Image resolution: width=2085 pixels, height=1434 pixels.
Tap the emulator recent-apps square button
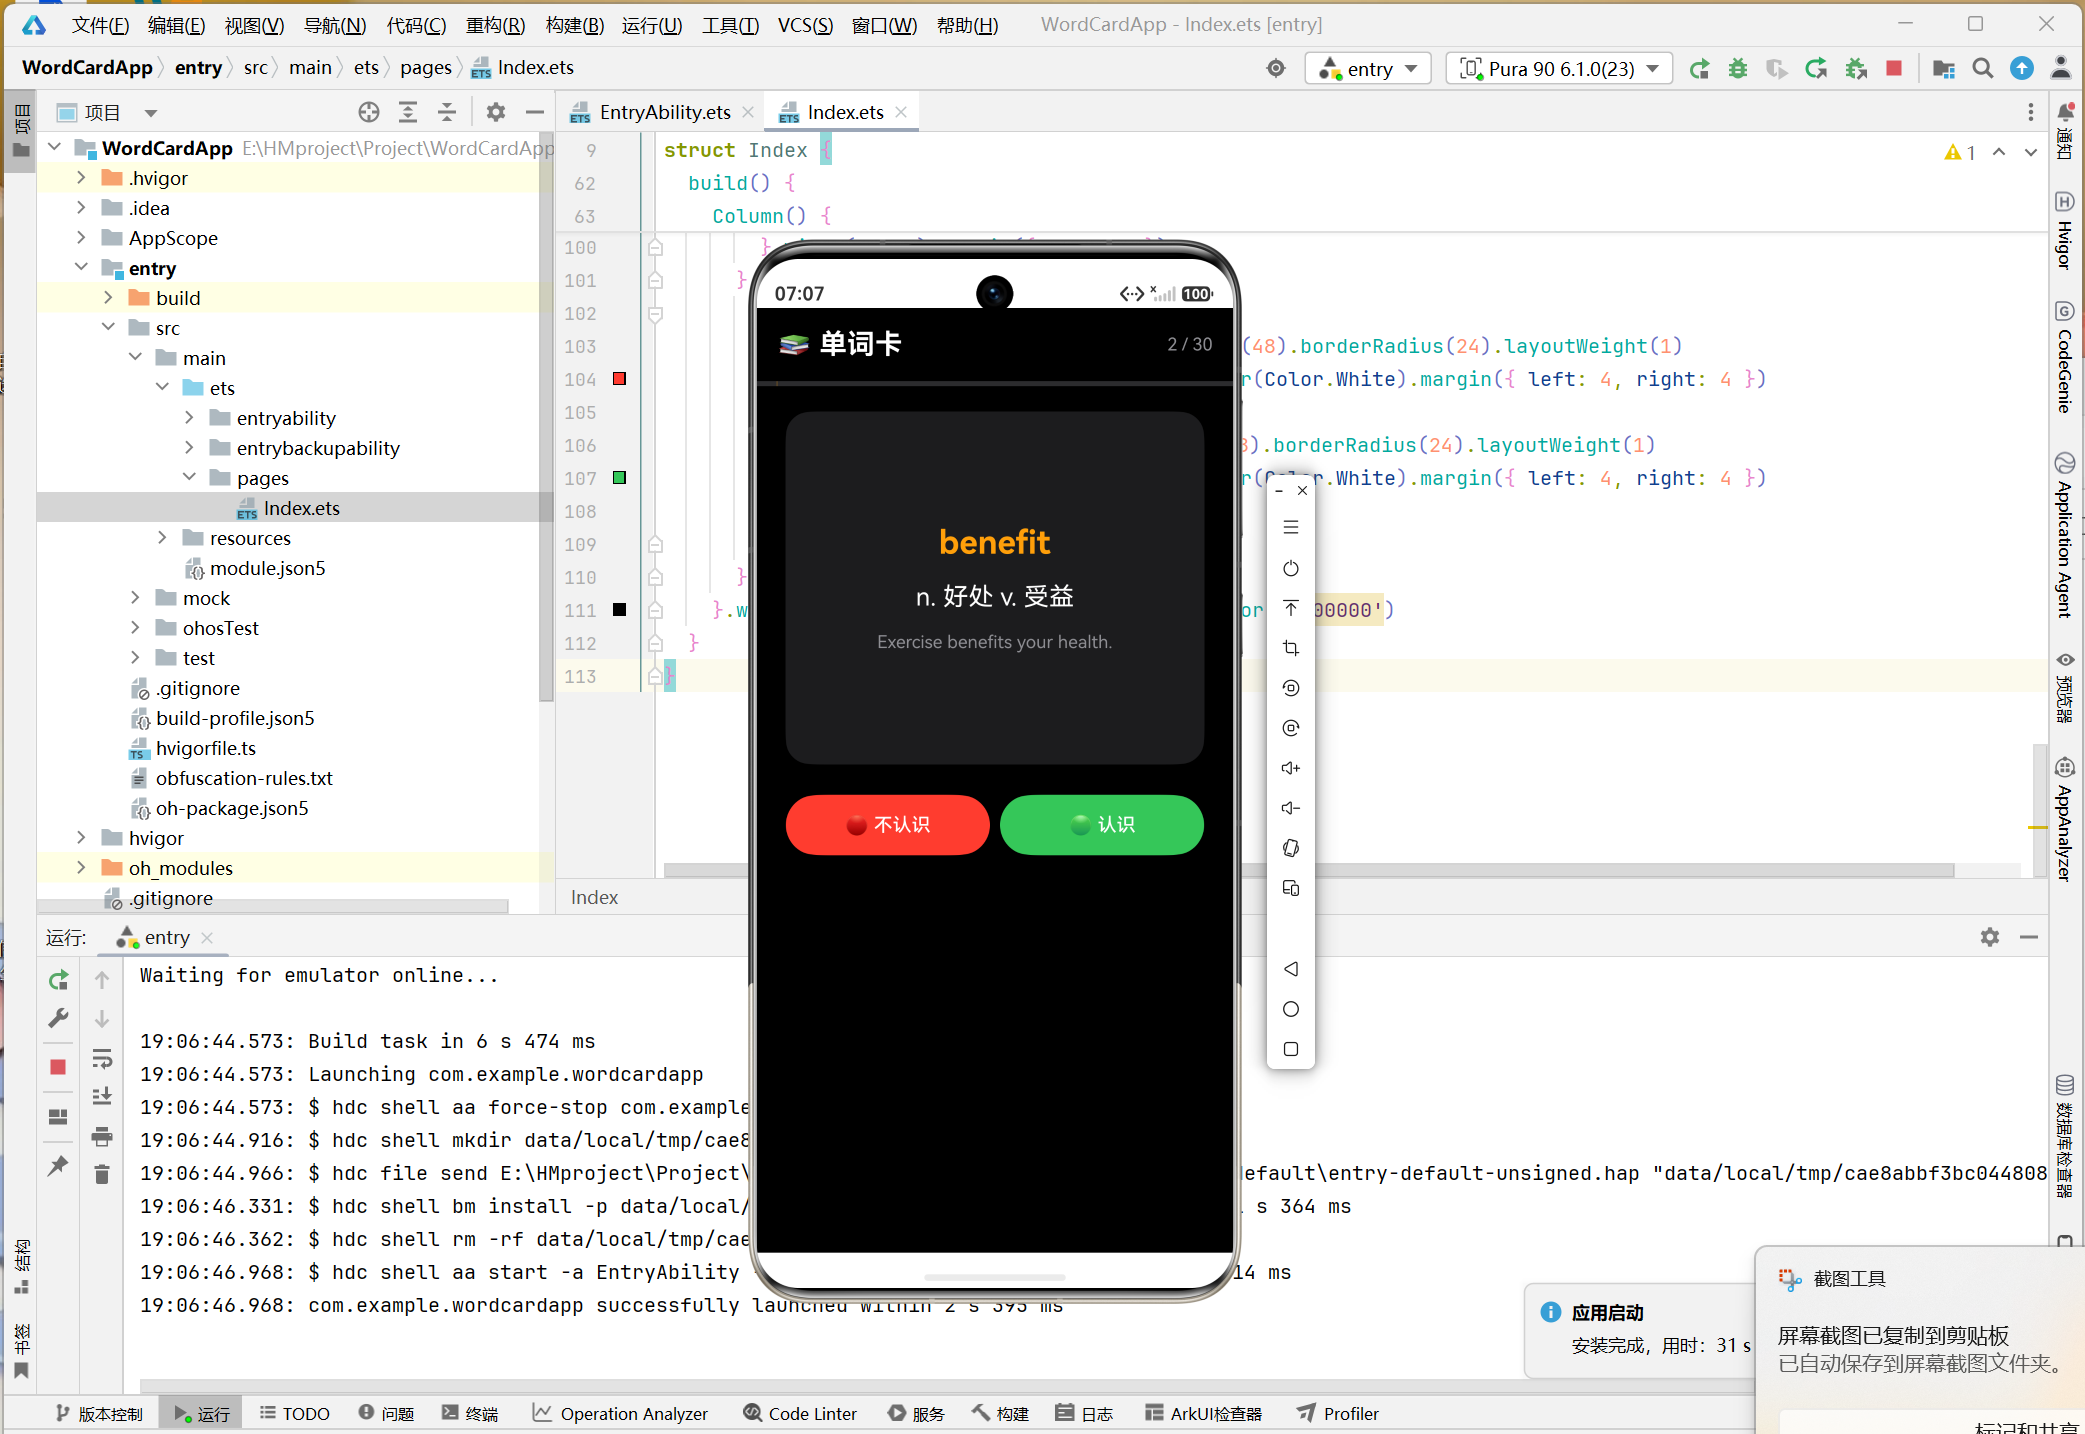click(1291, 1049)
